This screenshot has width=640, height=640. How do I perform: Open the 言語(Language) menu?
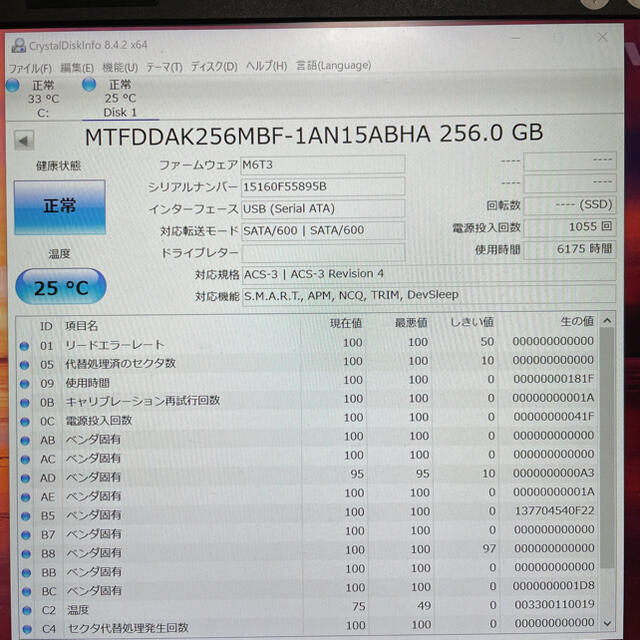pos(333,65)
